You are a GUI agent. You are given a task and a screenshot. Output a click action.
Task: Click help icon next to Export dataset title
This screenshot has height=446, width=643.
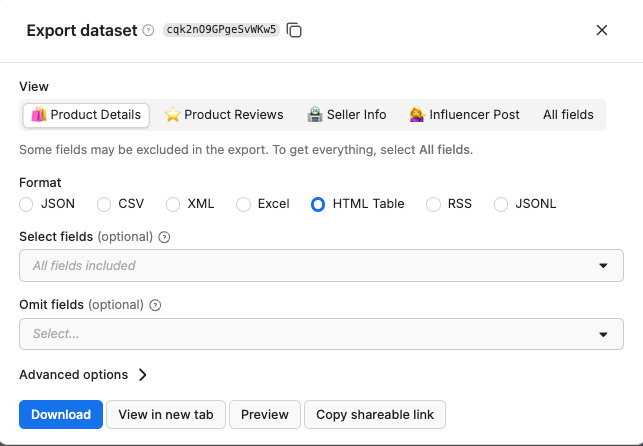(149, 31)
